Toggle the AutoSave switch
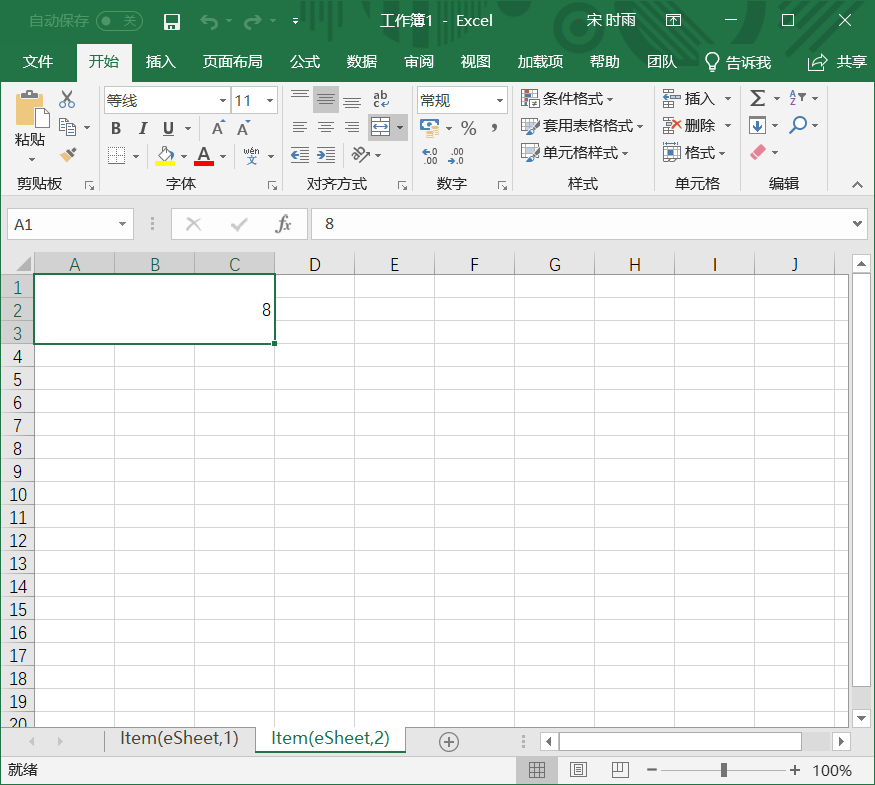The image size is (875, 785). tap(119, 21)
